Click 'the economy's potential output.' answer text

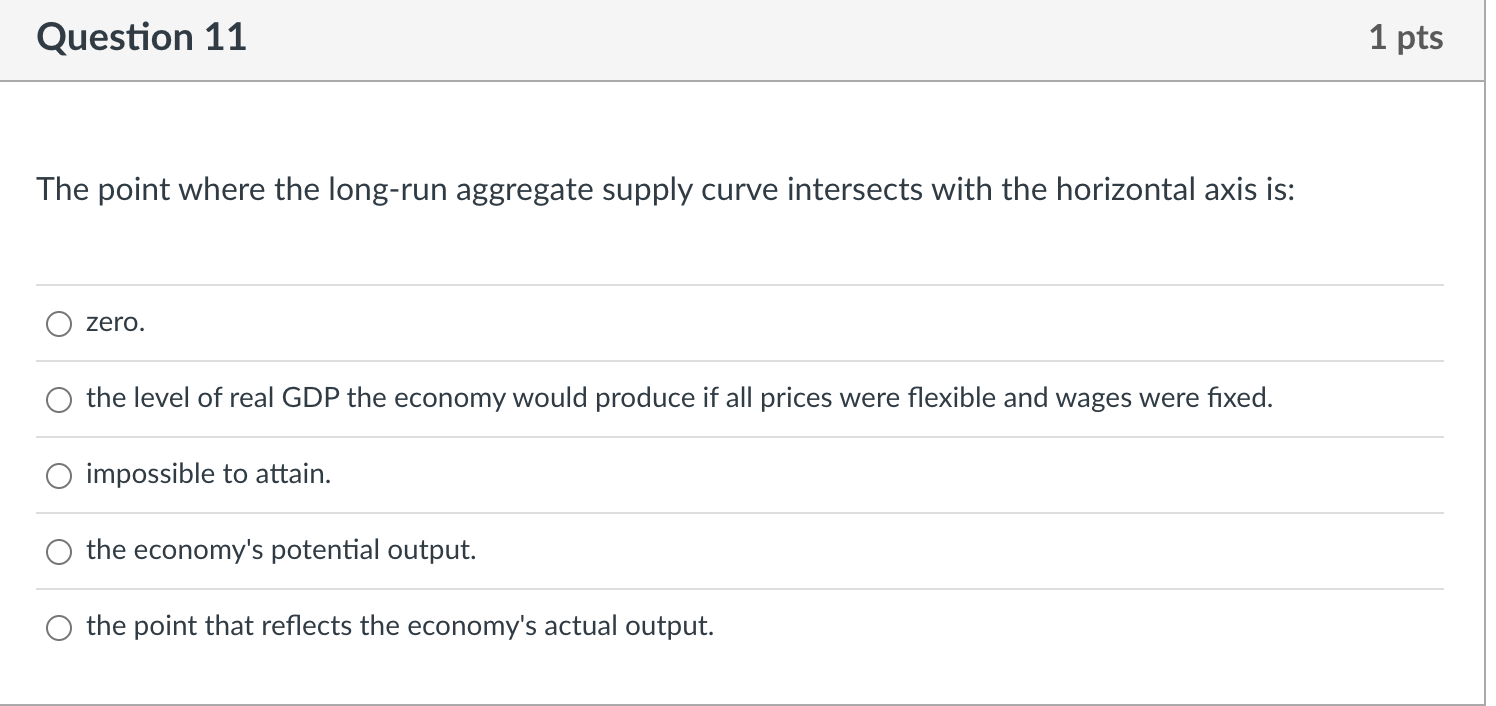(x=281, y=551)
